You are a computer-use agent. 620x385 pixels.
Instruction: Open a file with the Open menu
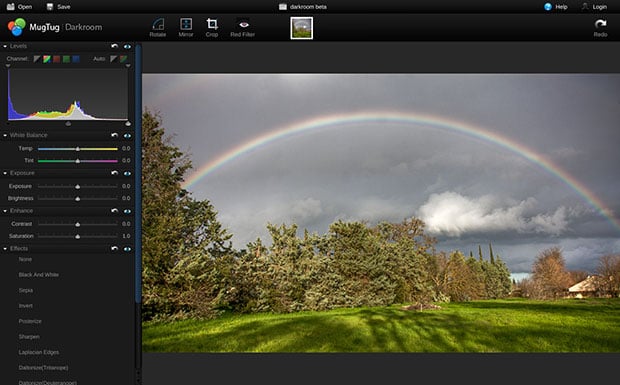point(19,7)
